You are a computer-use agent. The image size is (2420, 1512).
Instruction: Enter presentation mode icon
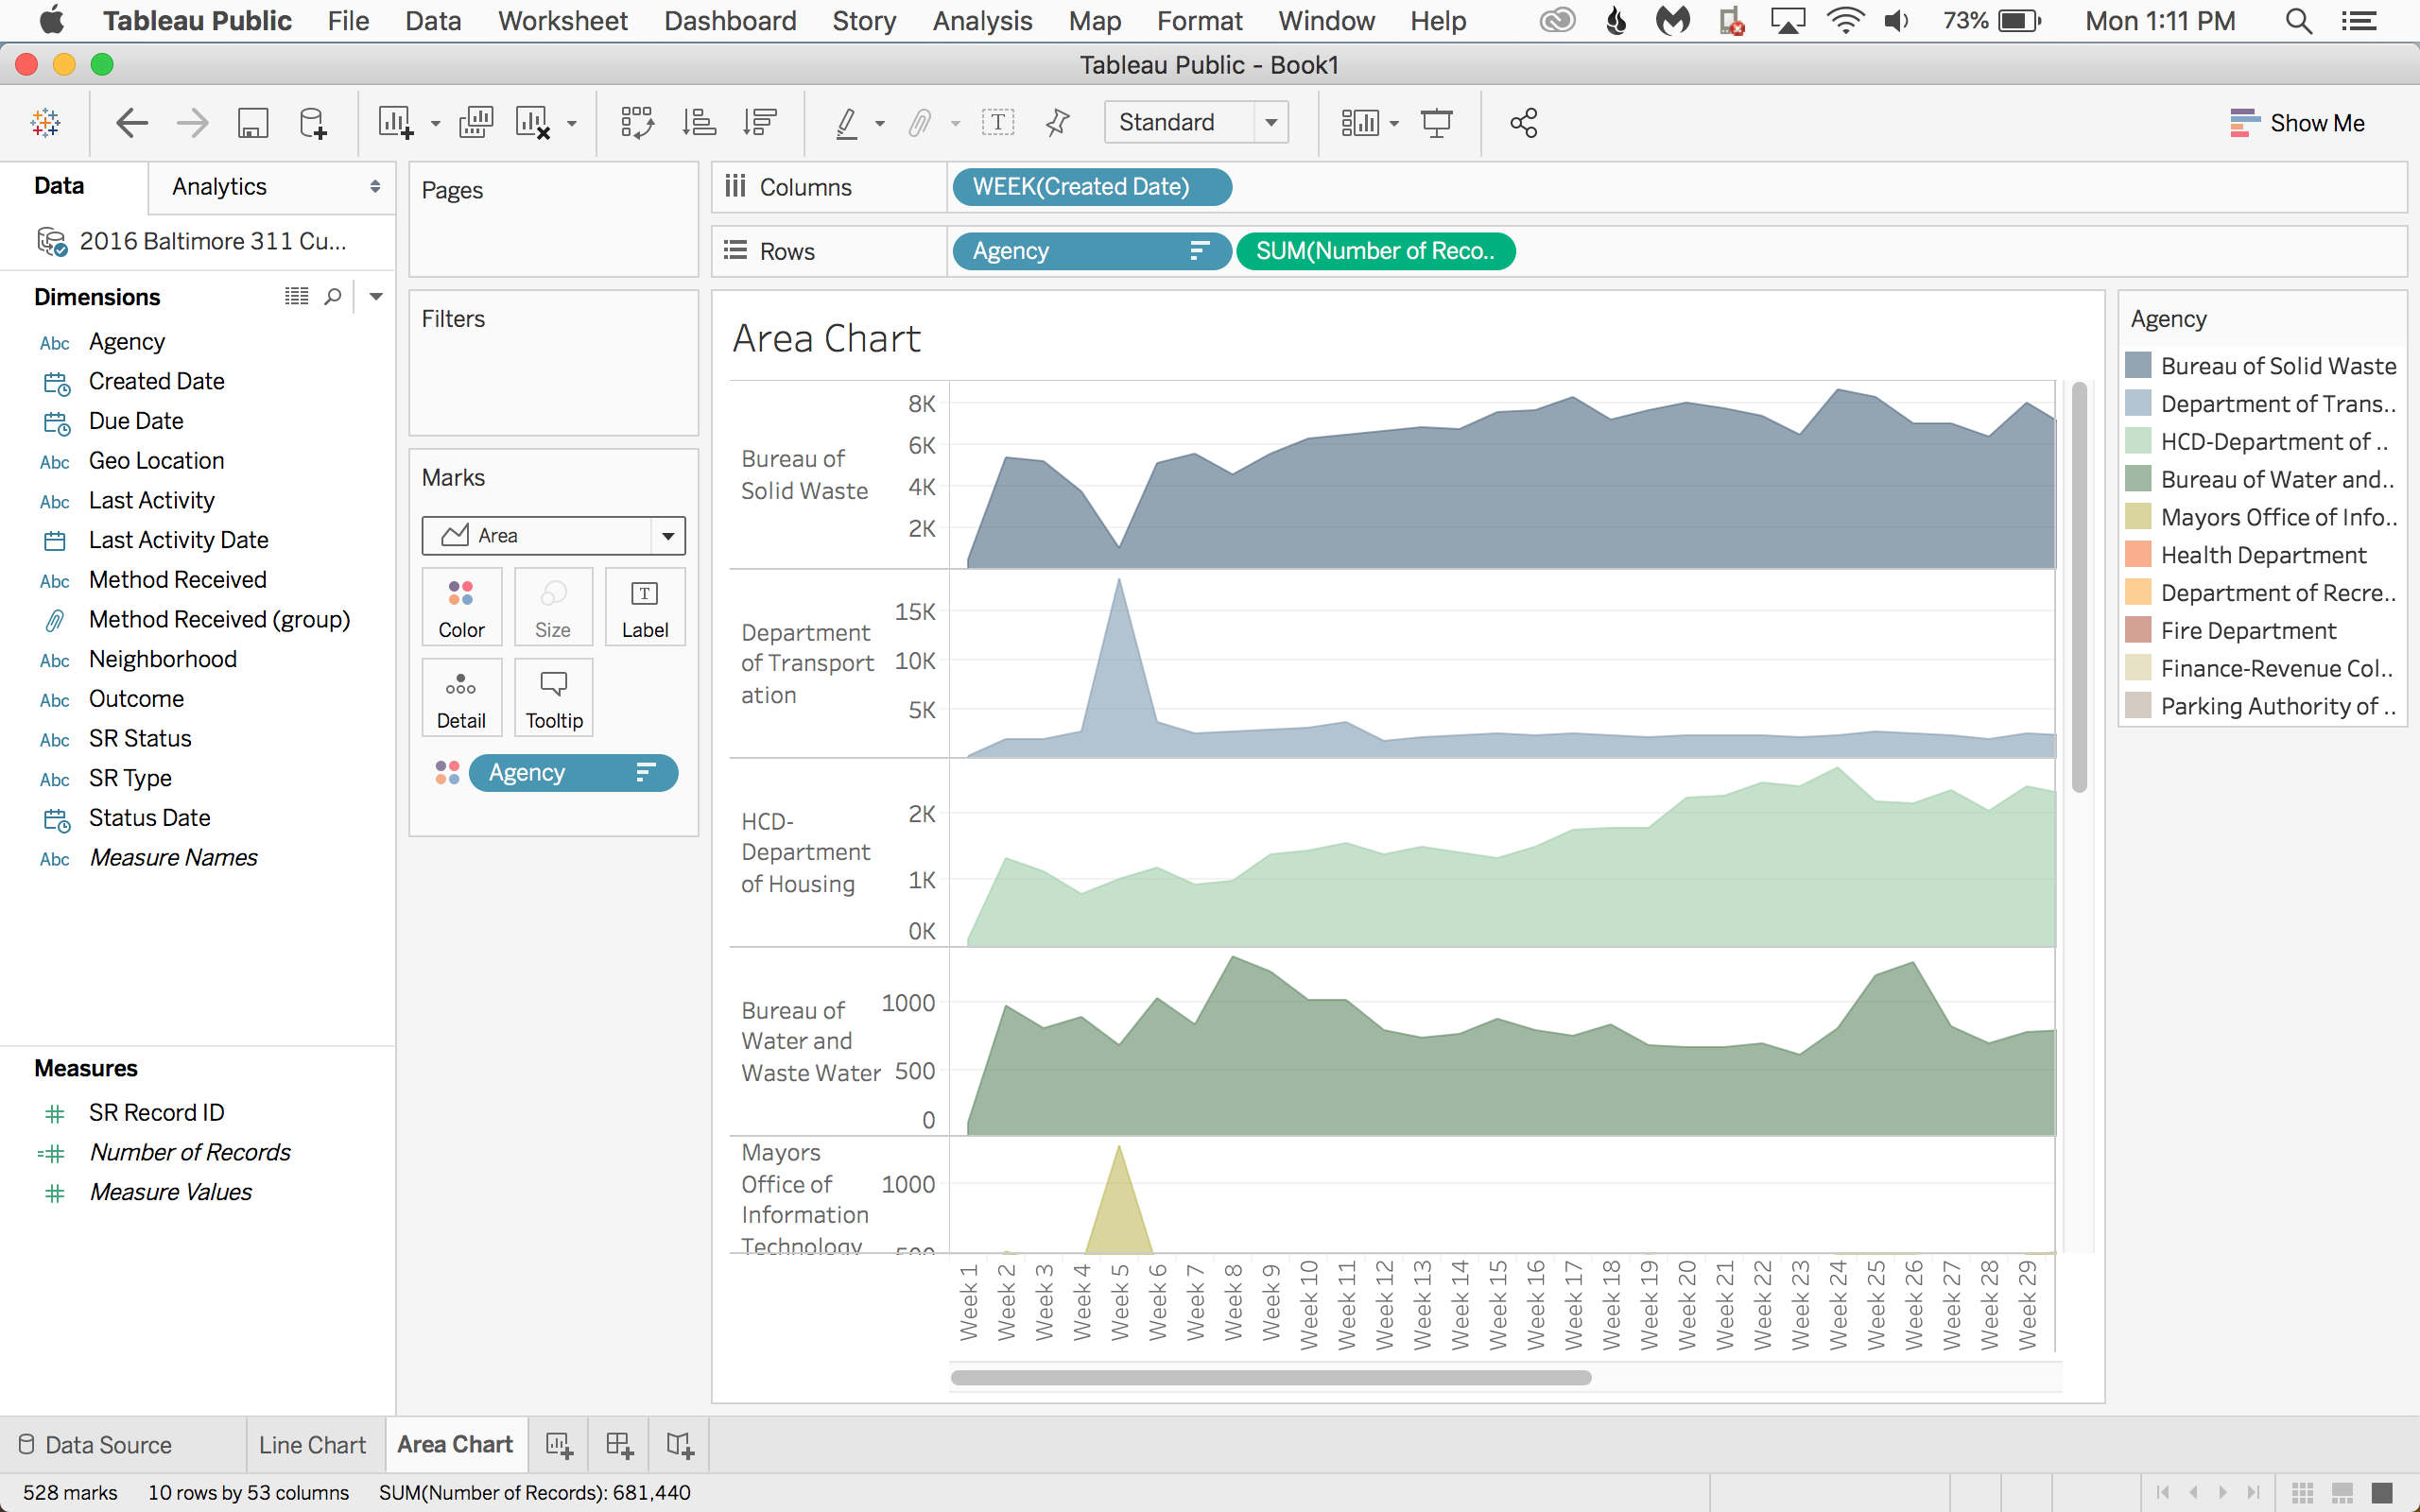point(1437,123)
